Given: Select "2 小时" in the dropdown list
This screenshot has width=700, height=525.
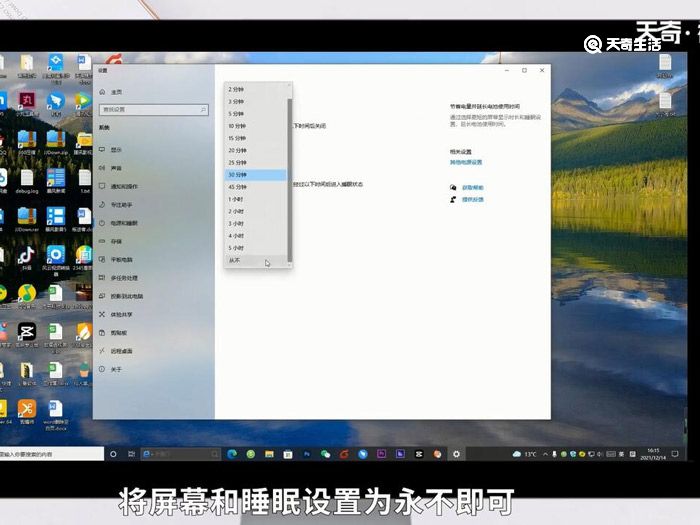Looking at the screenshot, I should pos(256,211).
